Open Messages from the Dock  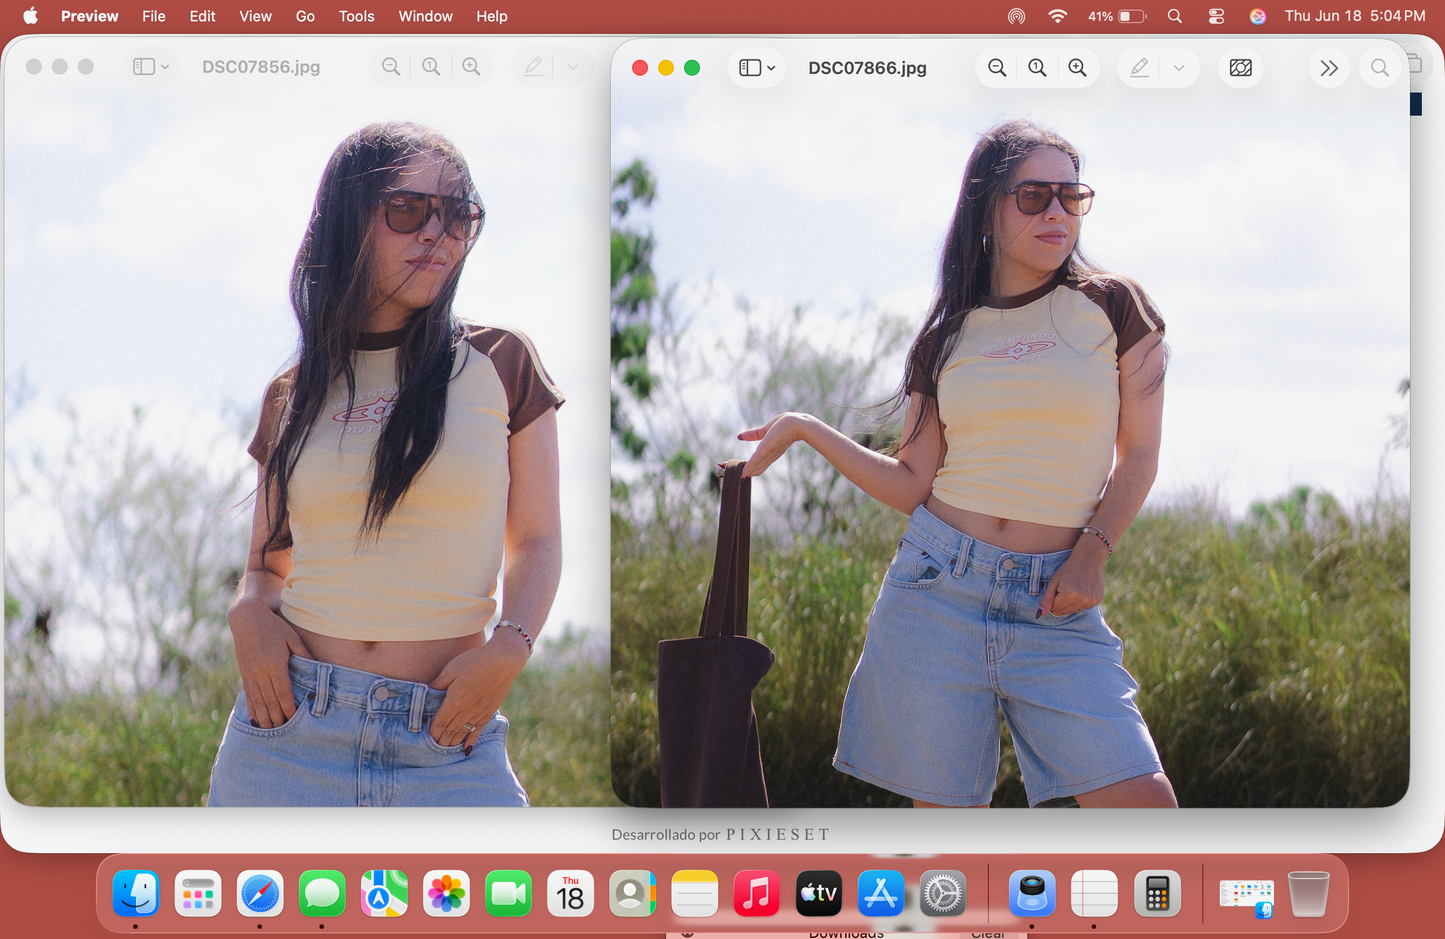pyautogui.click(x=322, y=893)
